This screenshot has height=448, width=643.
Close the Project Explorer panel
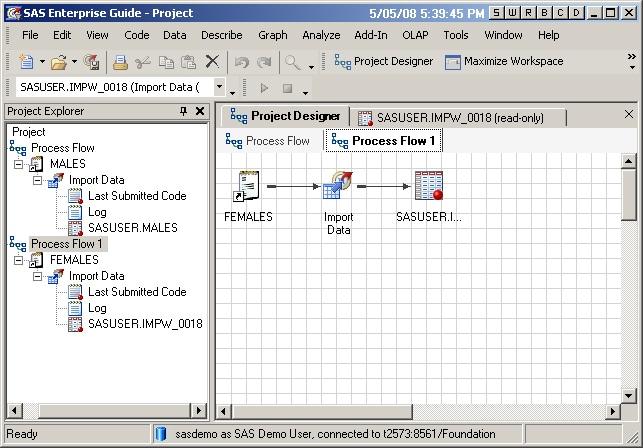200,111
